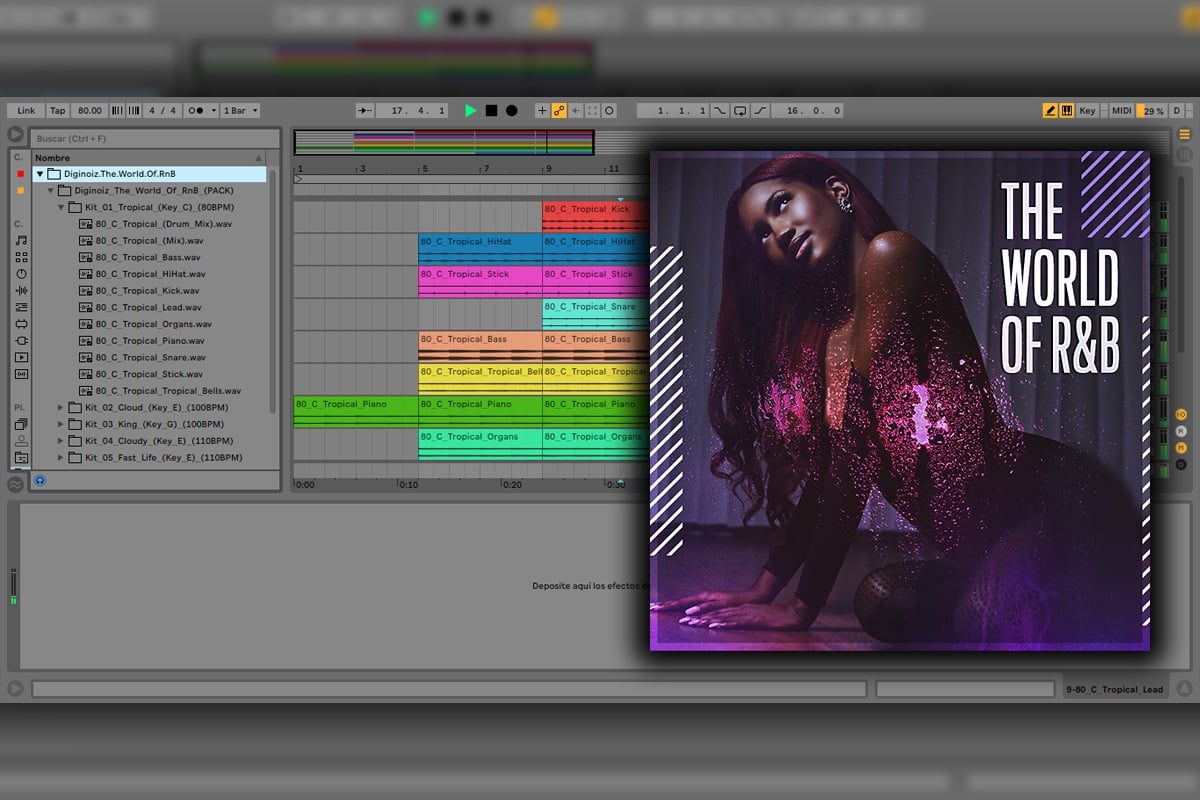Viewport: 1200px width, 800px height.
Task: Select the red 80_C_Tropical_Kick clip
Action: tap(595, 216)
